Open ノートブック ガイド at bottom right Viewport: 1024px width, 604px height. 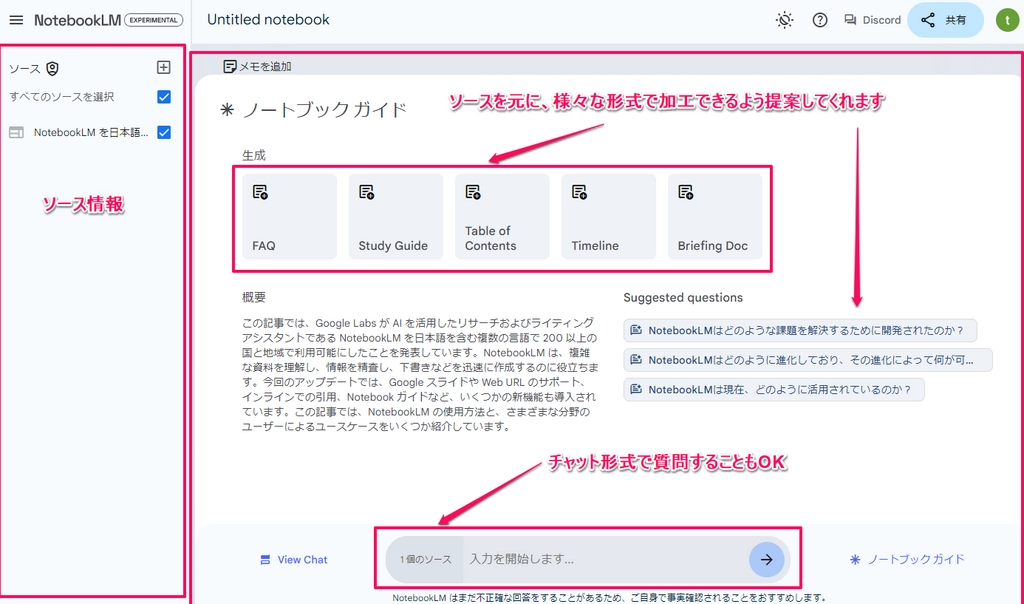coord(907,560)
